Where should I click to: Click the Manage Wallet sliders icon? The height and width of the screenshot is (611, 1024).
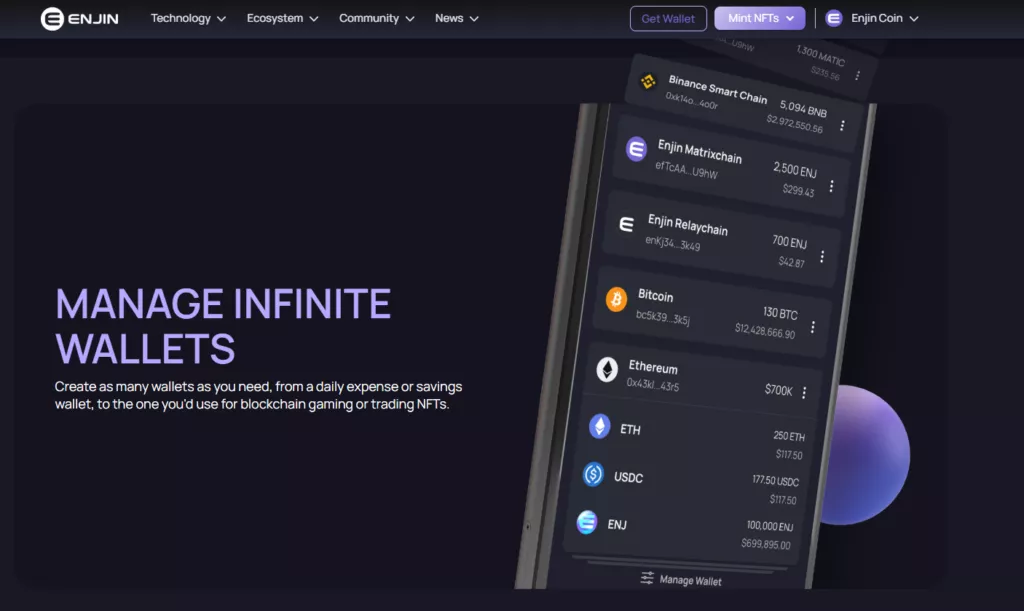pos(647,578)
